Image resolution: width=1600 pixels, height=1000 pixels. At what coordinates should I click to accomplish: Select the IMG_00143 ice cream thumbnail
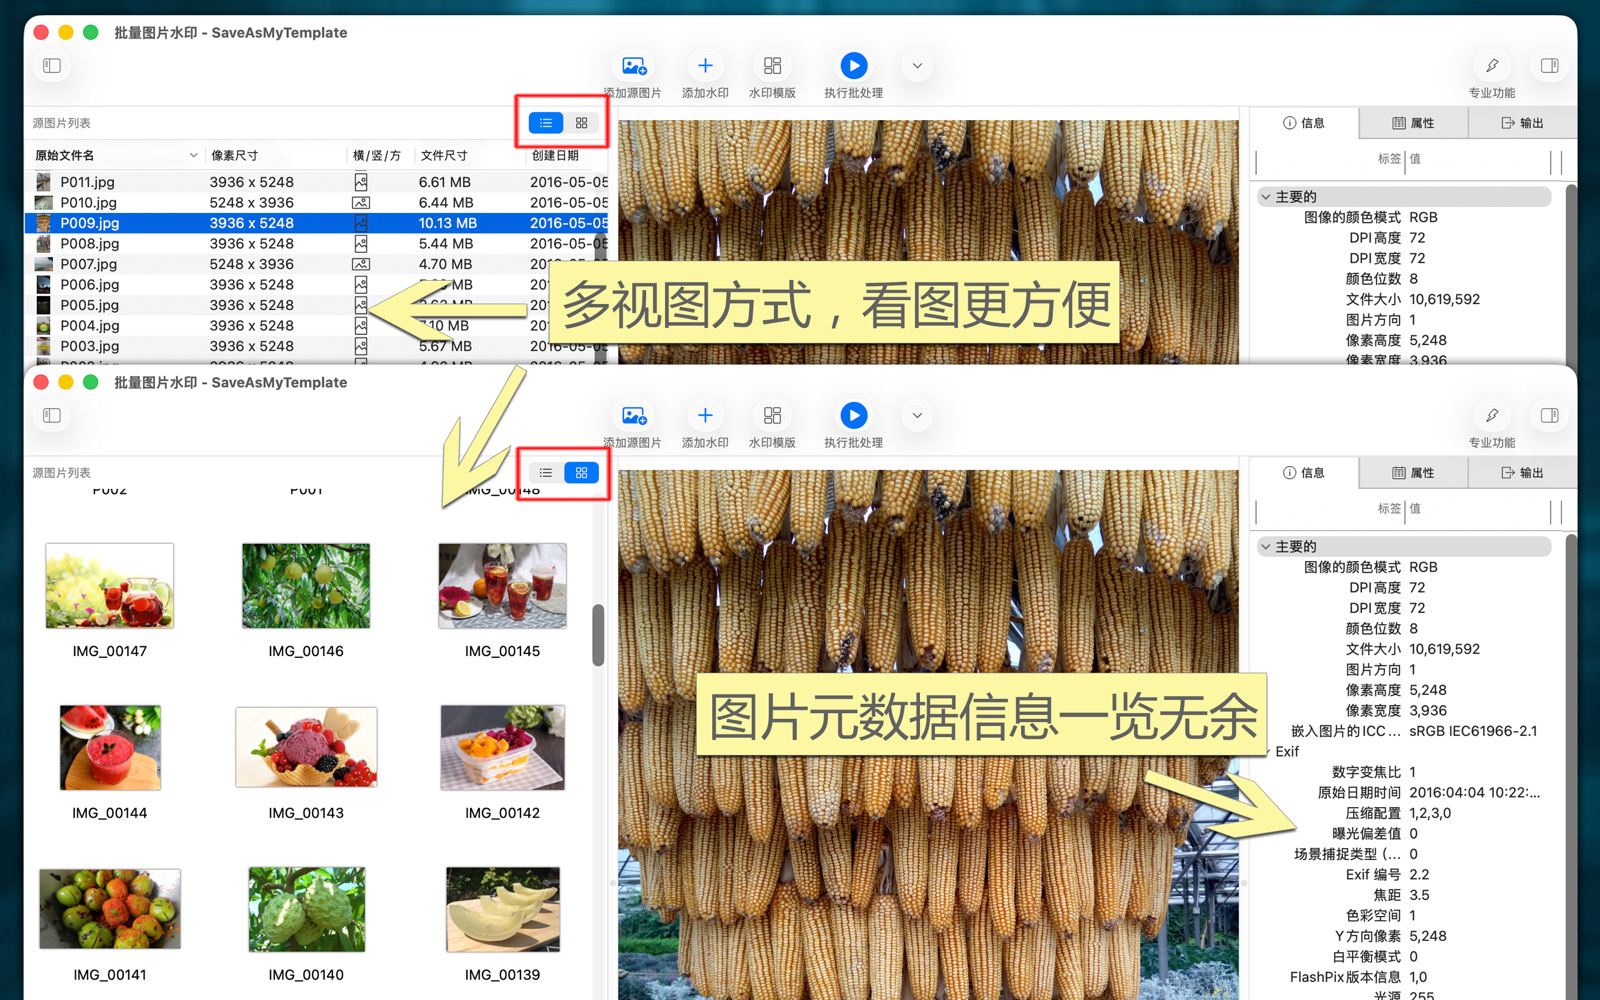306,748
